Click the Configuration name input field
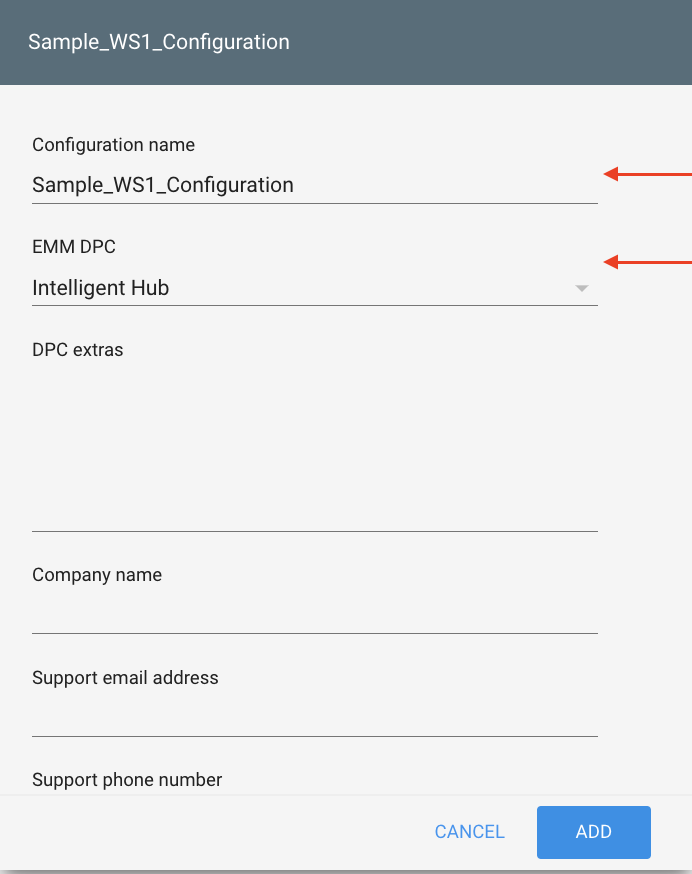Screen dimensions: 692x874 pos(300,185)
